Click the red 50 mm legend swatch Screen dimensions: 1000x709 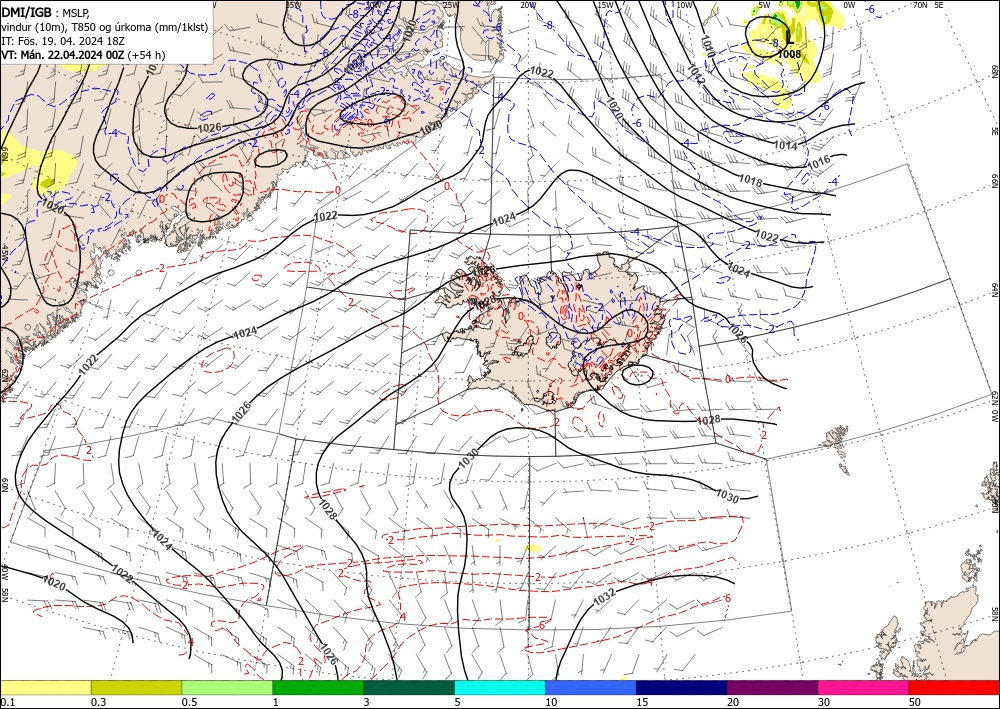[x=954, y=687]
